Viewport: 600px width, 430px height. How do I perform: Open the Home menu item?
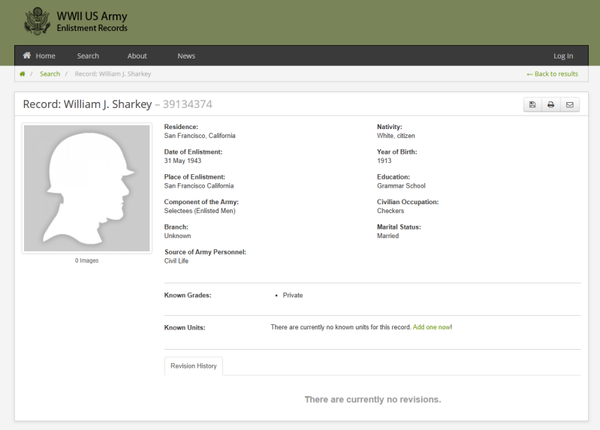coord(39,56)
